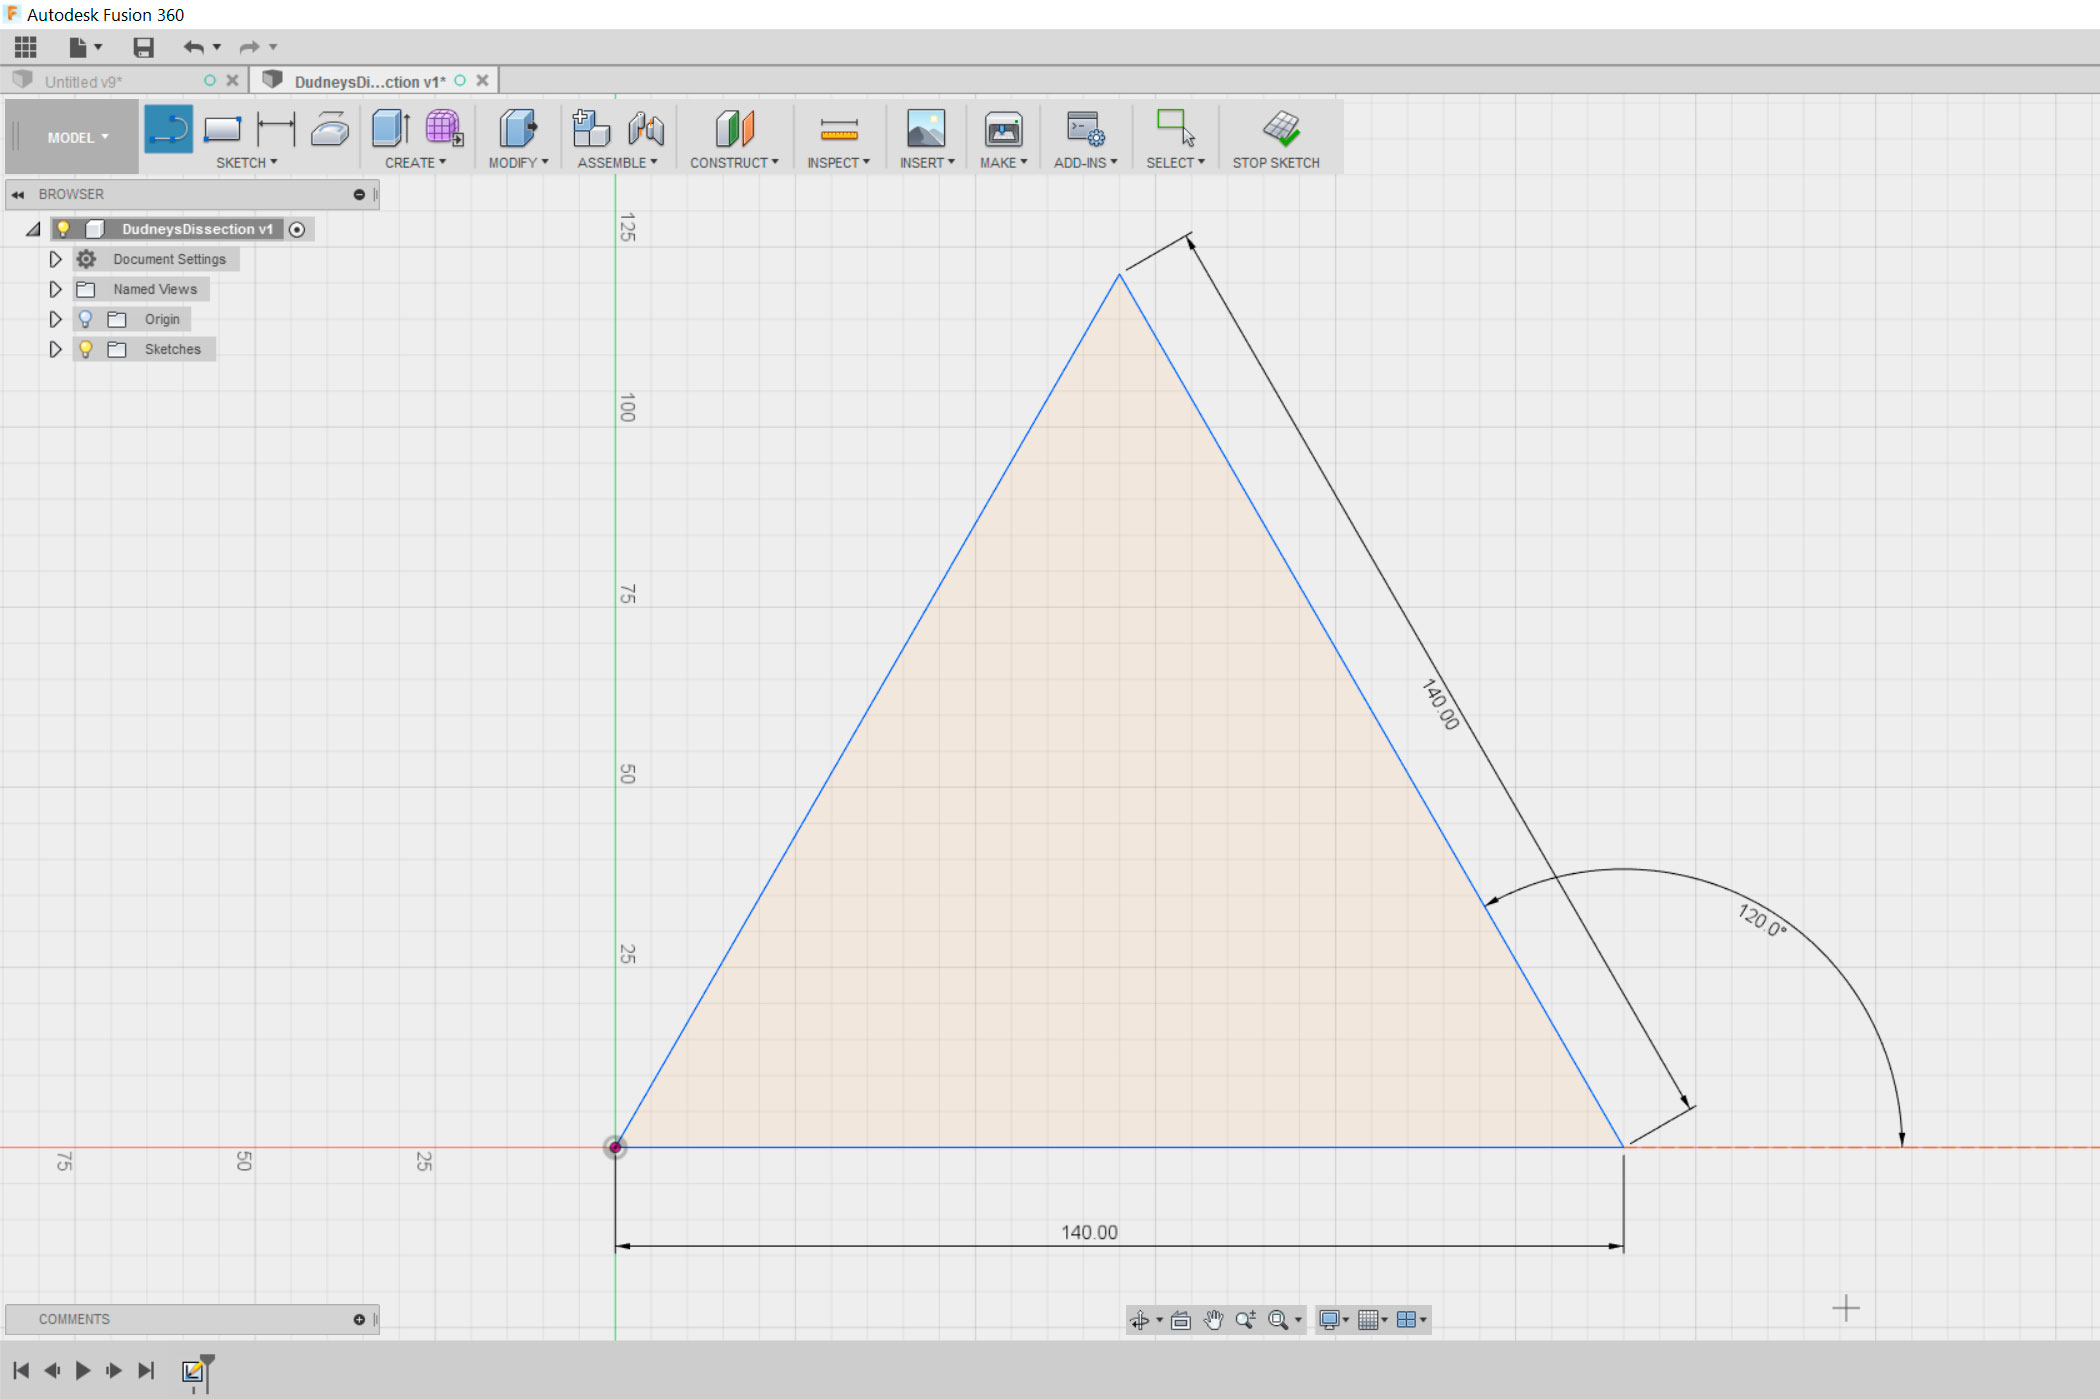Screen dimensions: 2100x1399
Task: Expand the Document Settings node
Action: (56, 259)
